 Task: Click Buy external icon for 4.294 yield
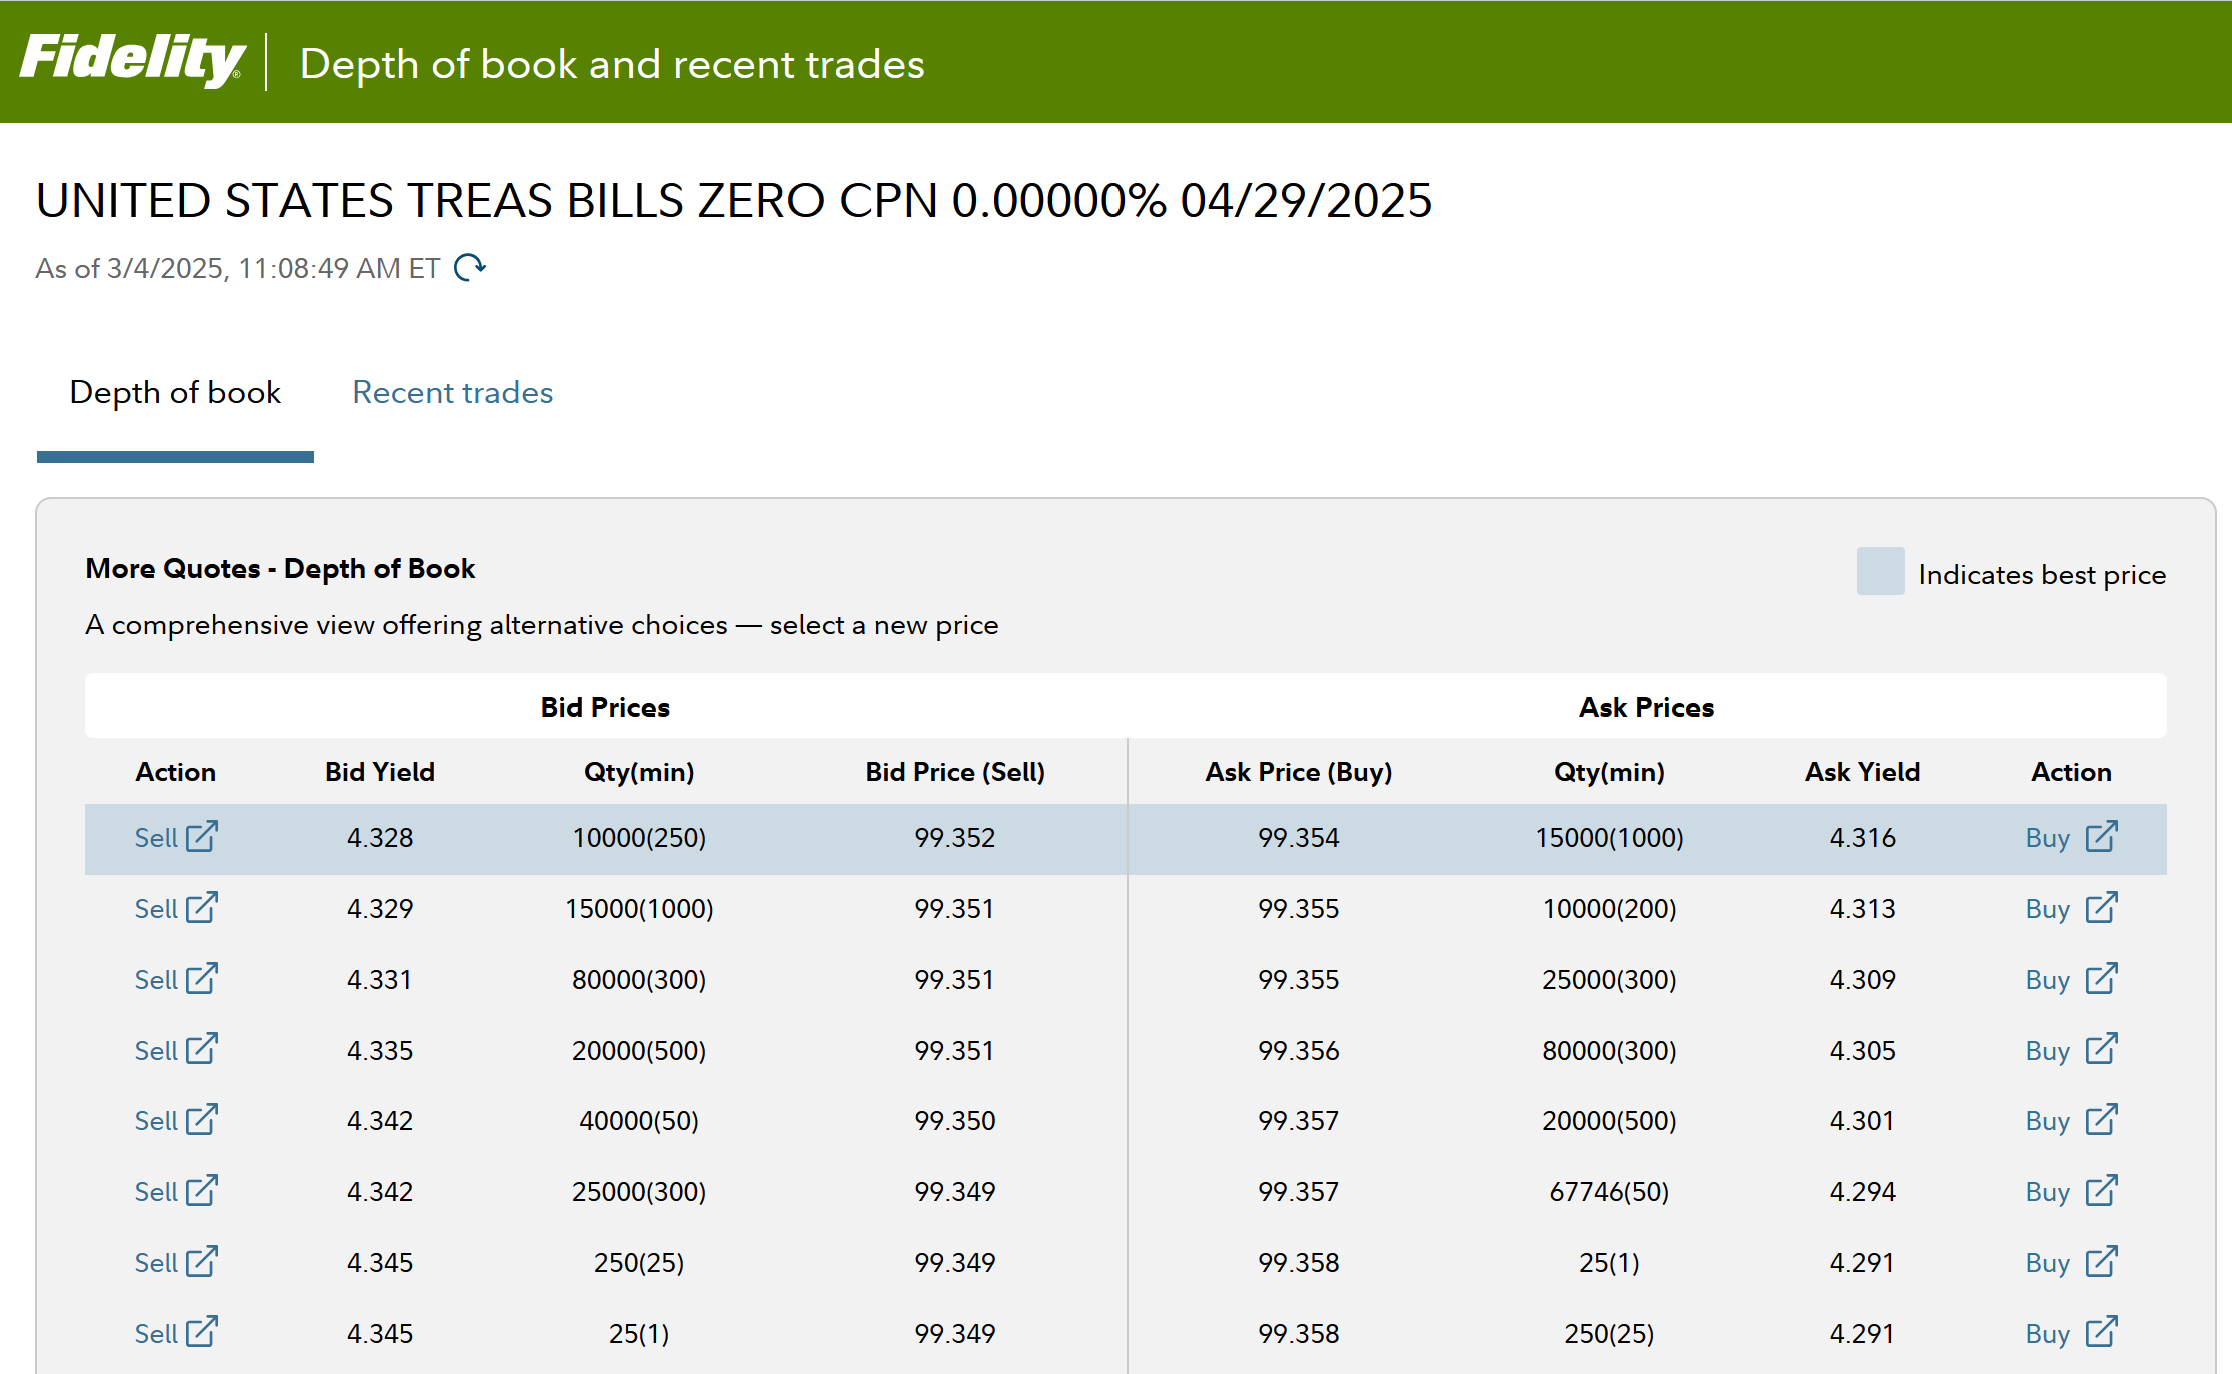click(x=2101, y=1191)
